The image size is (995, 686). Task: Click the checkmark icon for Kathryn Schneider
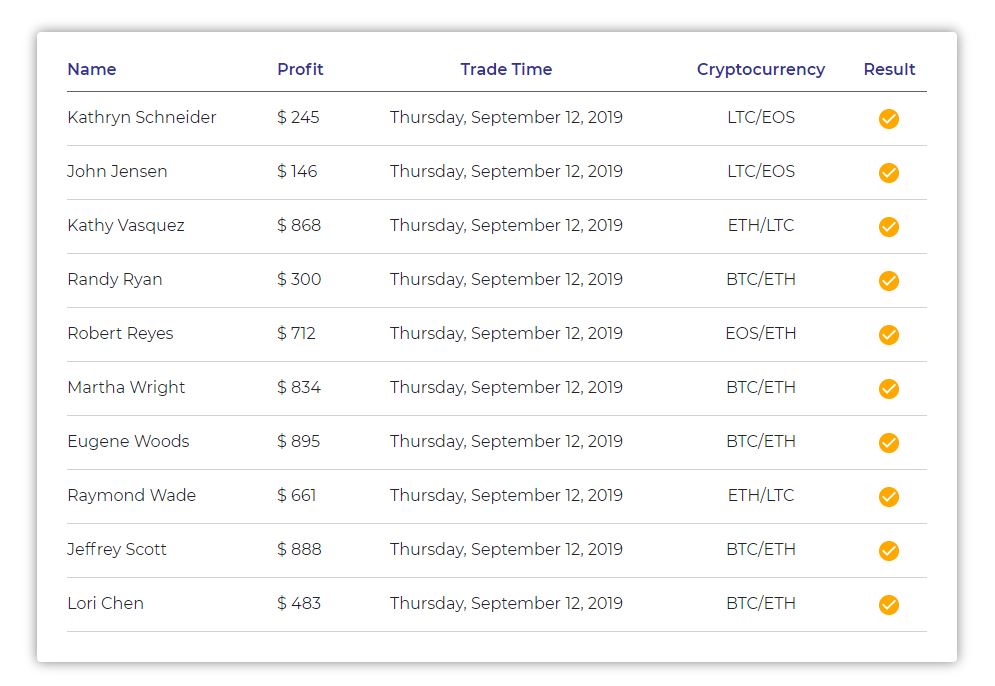(x=888, y=119)
